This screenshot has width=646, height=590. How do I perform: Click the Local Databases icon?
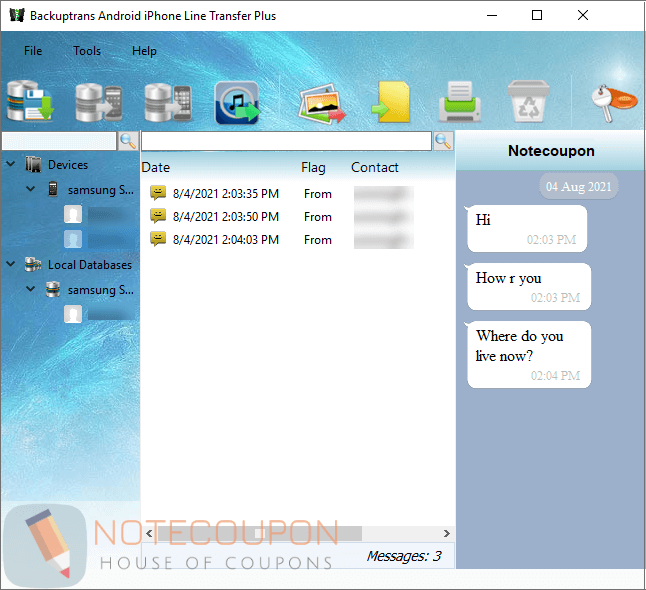point(33,265)
